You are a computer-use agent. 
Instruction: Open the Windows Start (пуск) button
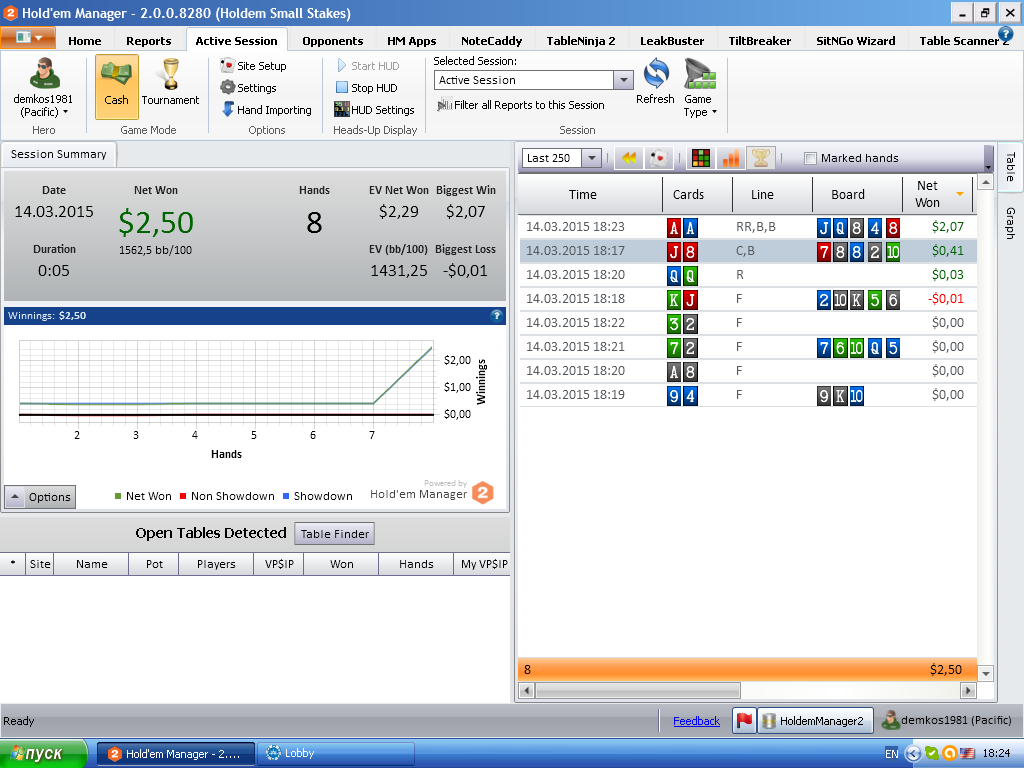click(43, 754)
